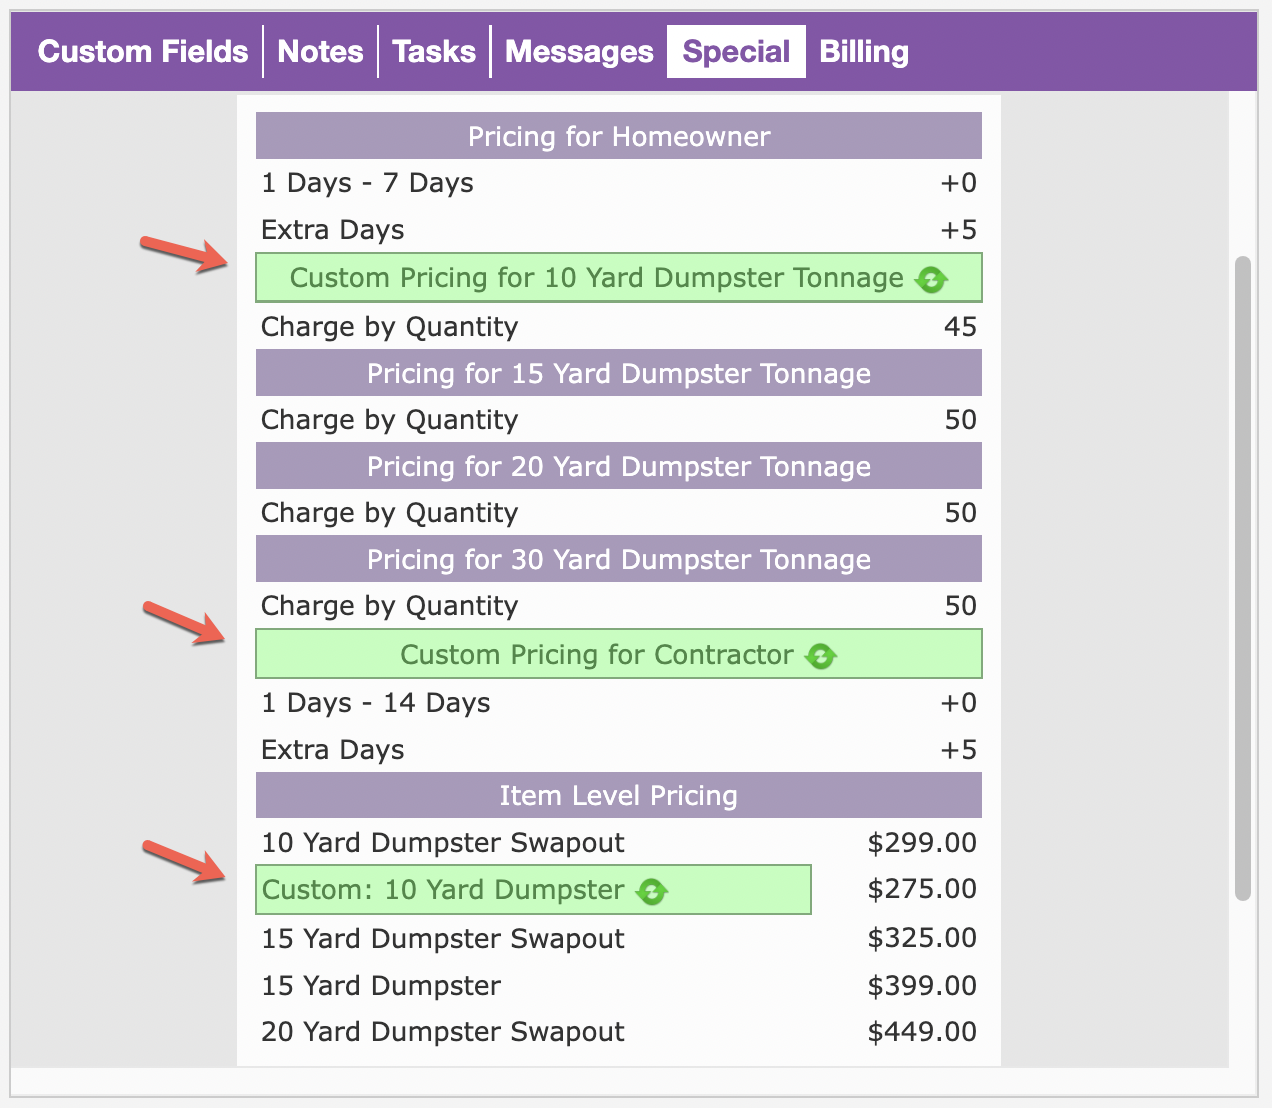Click refresh icon next to Custom Pricing for Contractor
This screenshot has height=1108, width=1272.
(821, 657)
